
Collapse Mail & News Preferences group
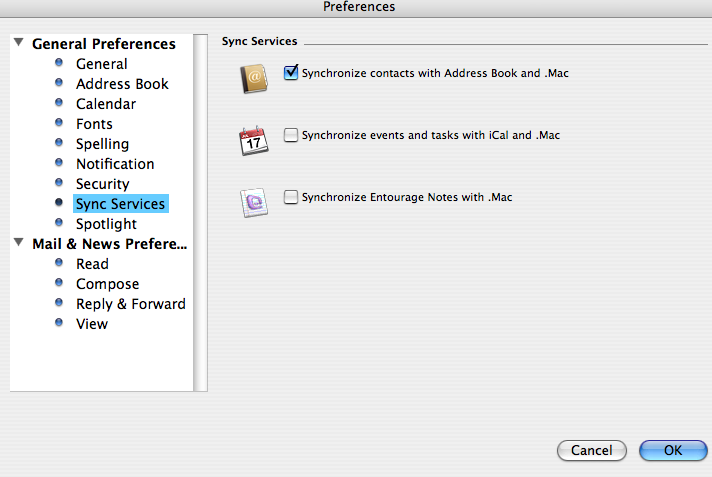19,242
